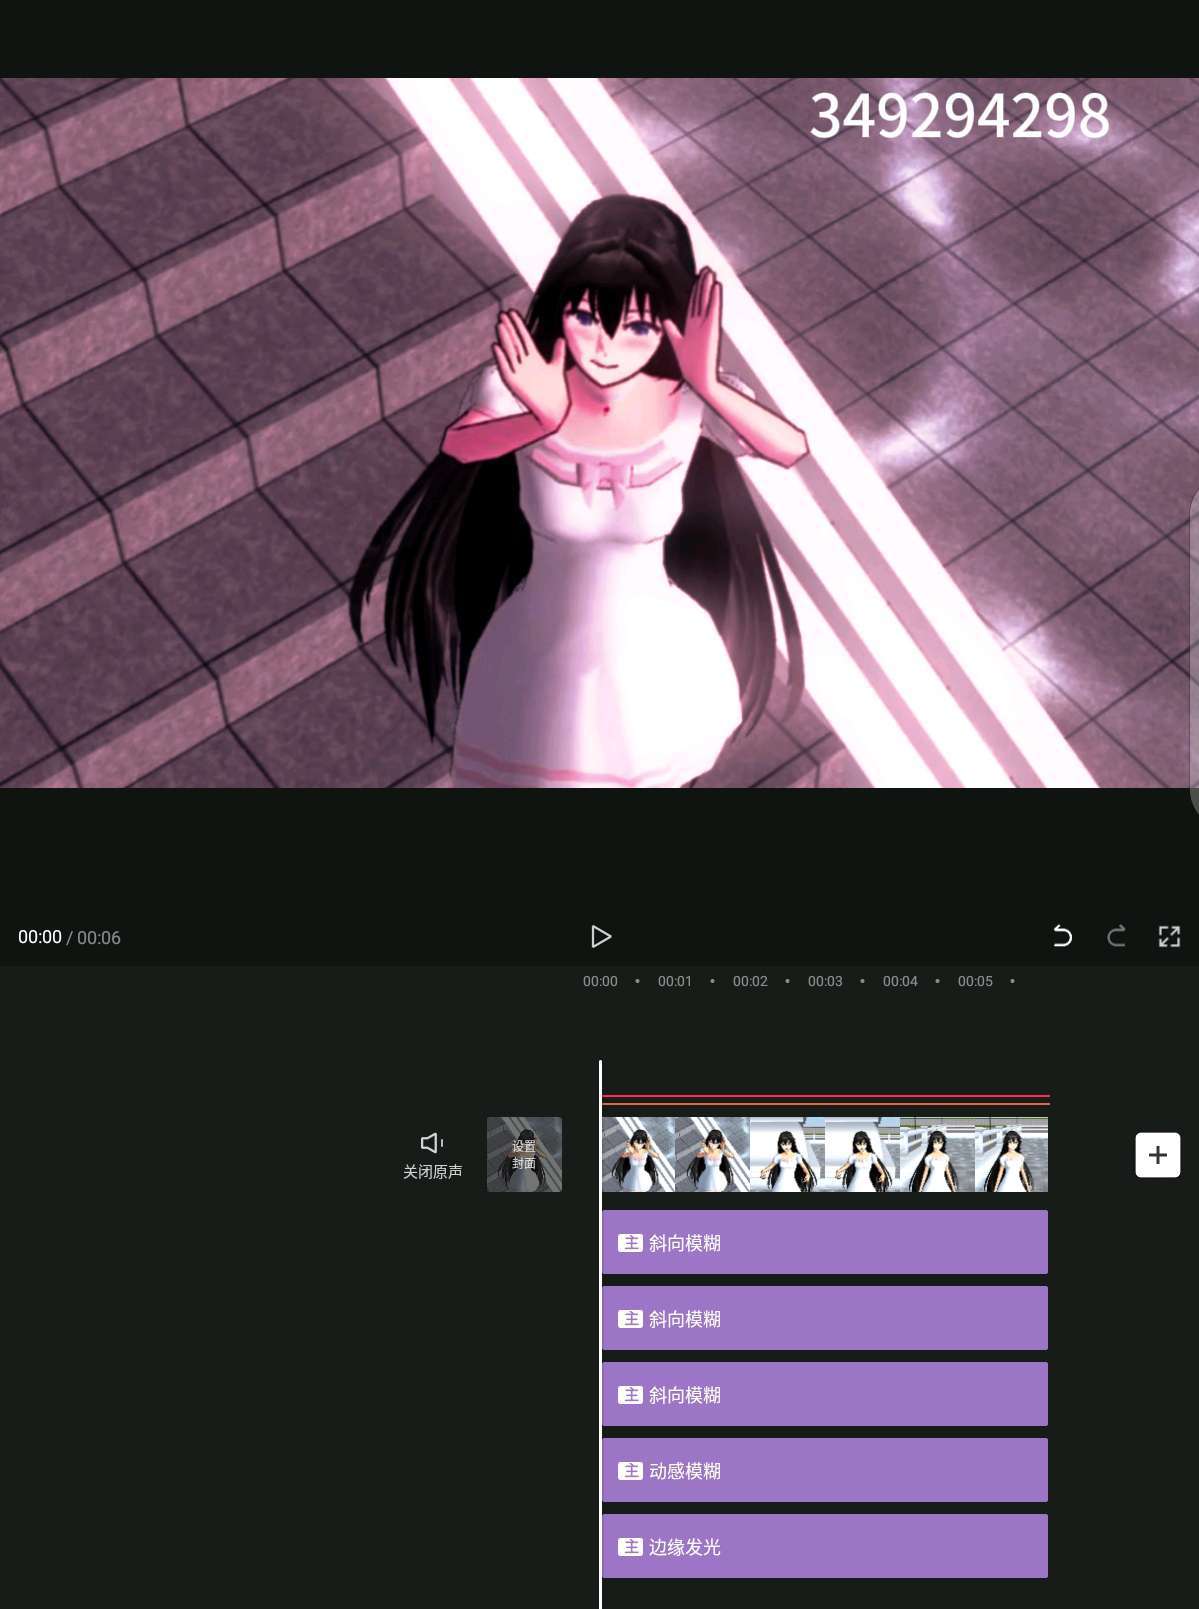Tap the girl character in the preview

click(x=600, y=480)
